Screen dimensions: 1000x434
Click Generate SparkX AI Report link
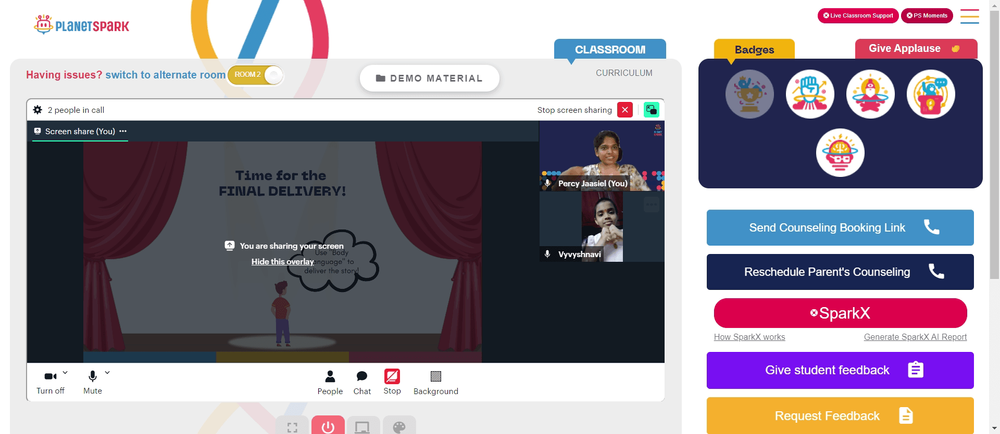(x=915, y=336)
